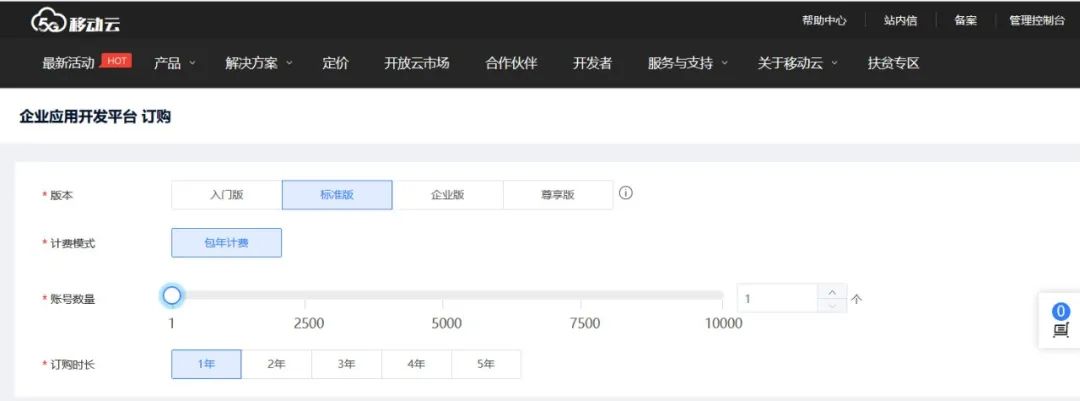Click the 移动云 5G logo

point(75,21)
